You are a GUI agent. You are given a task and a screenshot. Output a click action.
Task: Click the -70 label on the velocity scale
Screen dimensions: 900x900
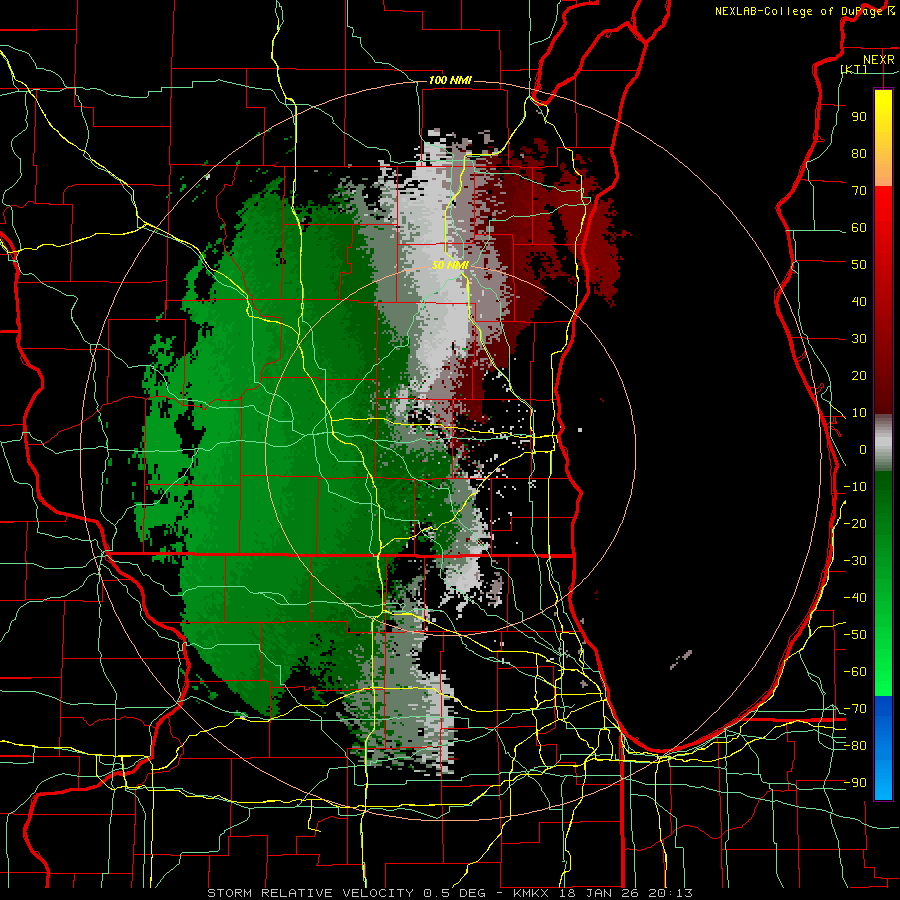(x=855, y=709)
